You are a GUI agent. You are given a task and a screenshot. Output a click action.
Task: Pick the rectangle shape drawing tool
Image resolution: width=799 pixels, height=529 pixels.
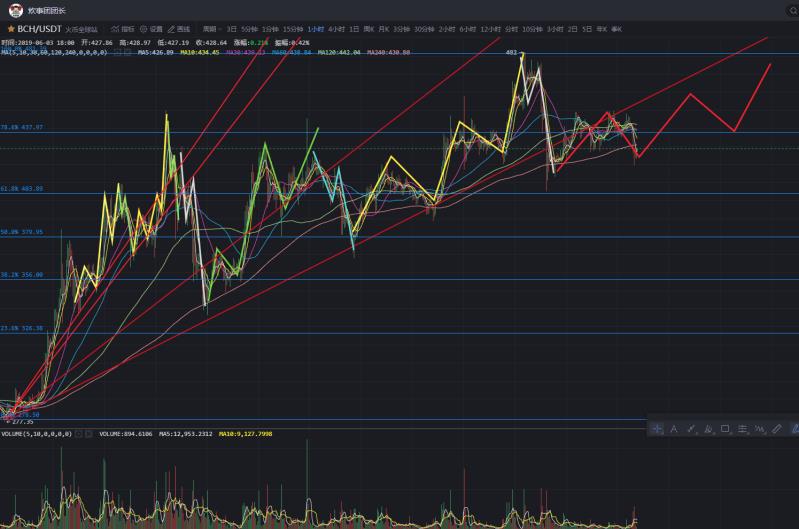pos(725,428)
